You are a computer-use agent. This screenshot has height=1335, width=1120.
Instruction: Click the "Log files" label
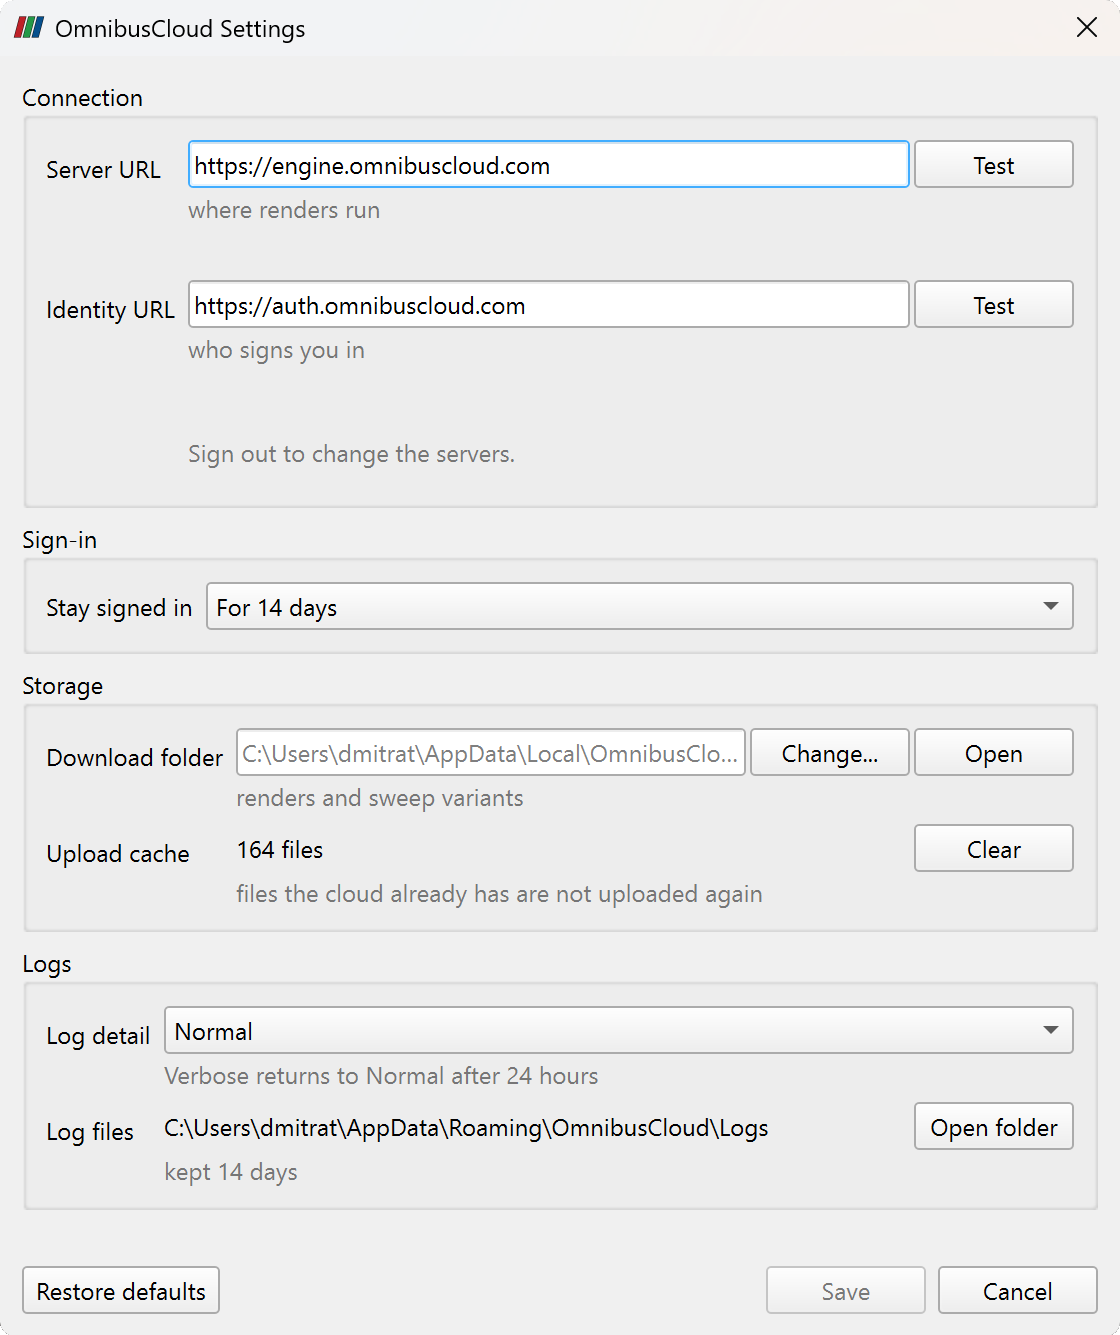pyautogui.click(x=90, y=1132)
